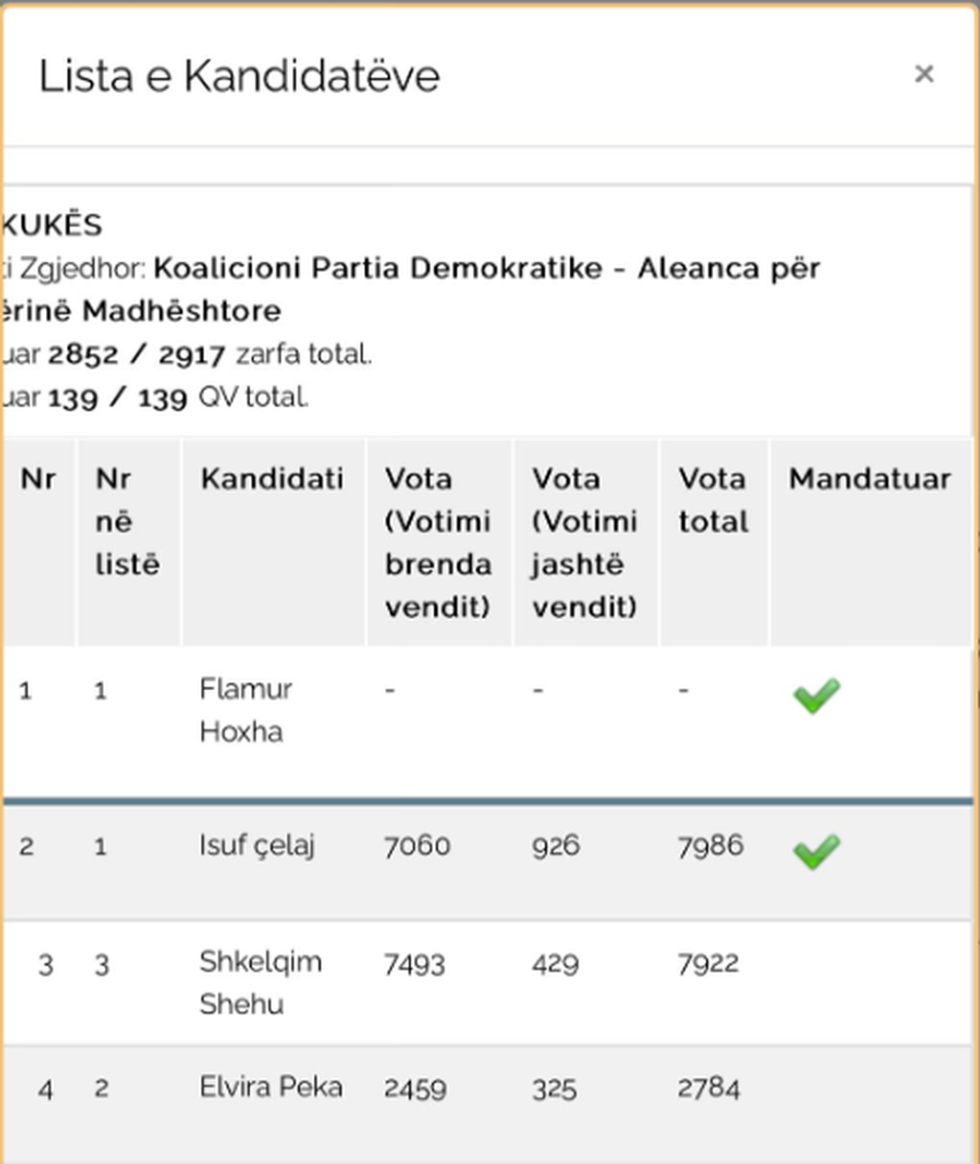Click total votes 7986 cell
Viewport: 980px width, 1164px height.
coord(710,846)
